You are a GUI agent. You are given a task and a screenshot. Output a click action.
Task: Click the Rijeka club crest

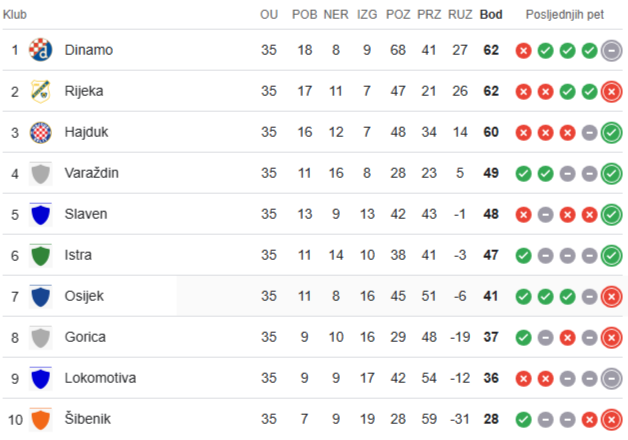pyautogui.click(x=40, y=91)
